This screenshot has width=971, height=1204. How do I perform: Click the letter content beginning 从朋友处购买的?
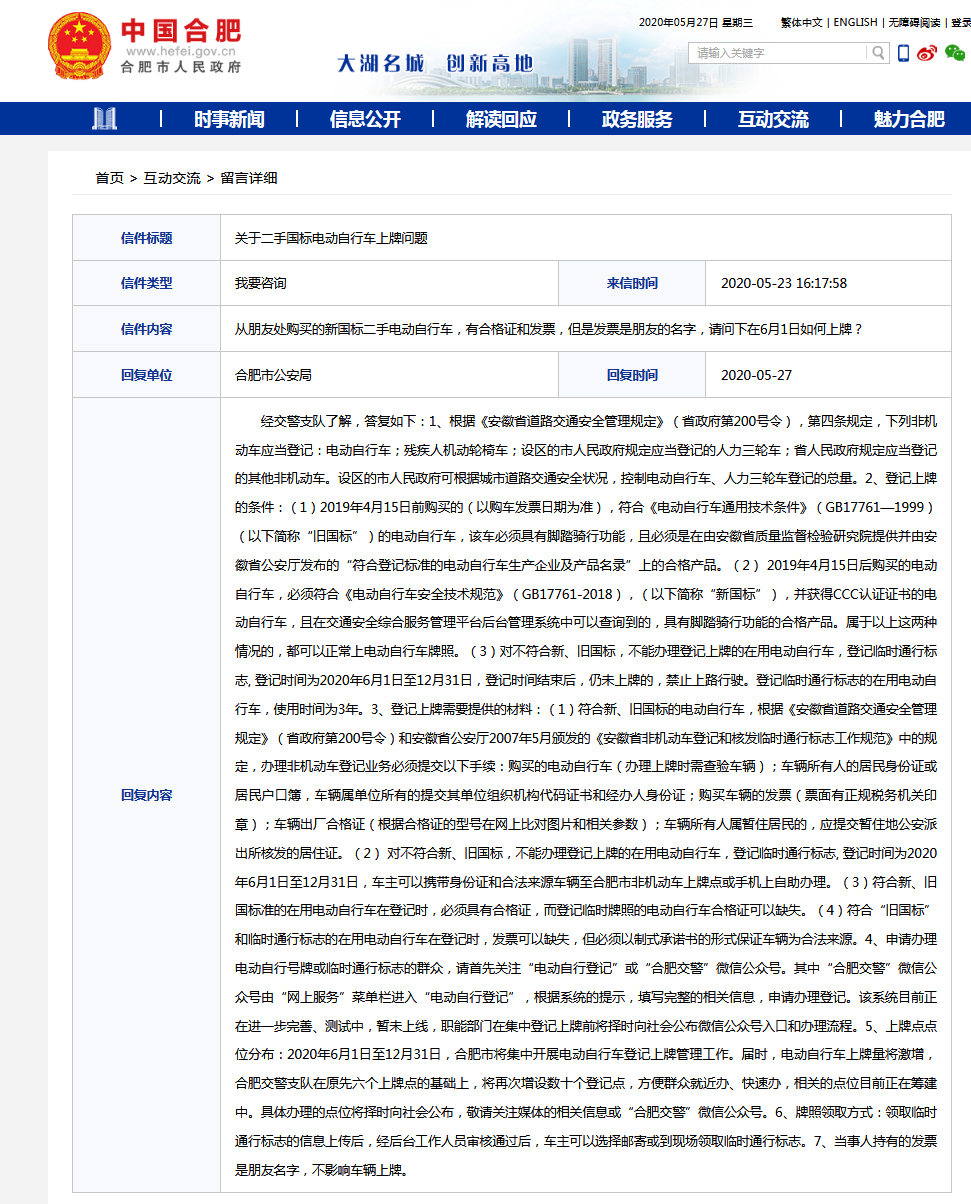point(549,329)
